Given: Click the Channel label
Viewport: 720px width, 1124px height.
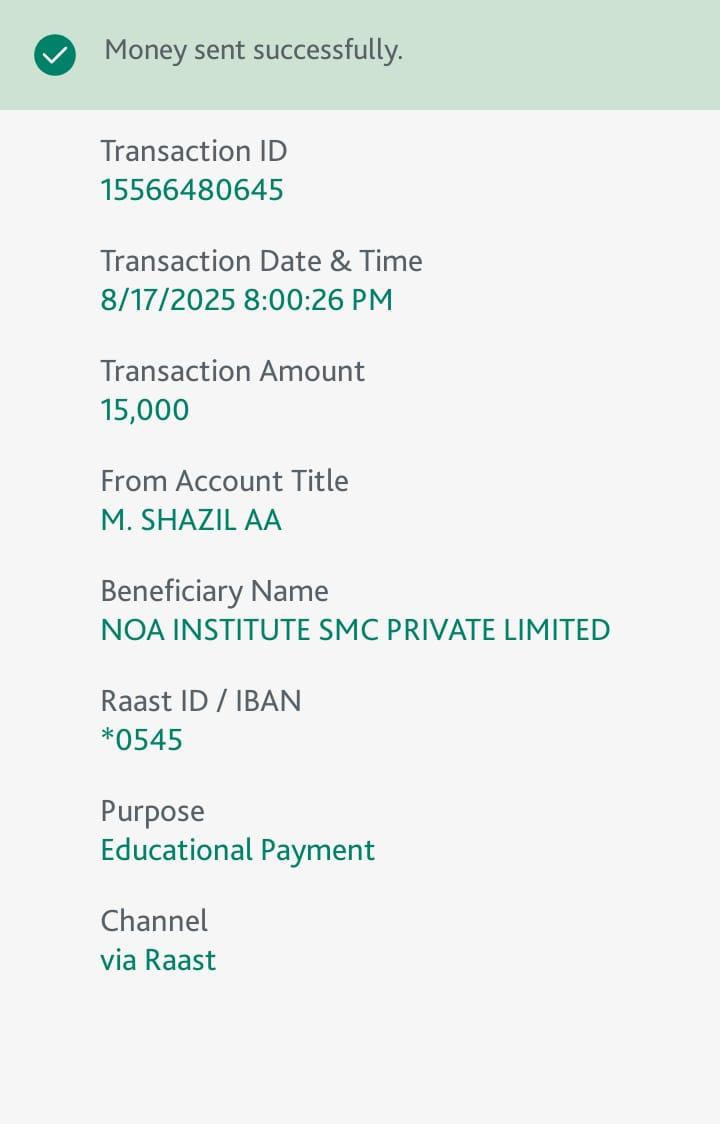Looking at the screenshot, I should point(154,921).
